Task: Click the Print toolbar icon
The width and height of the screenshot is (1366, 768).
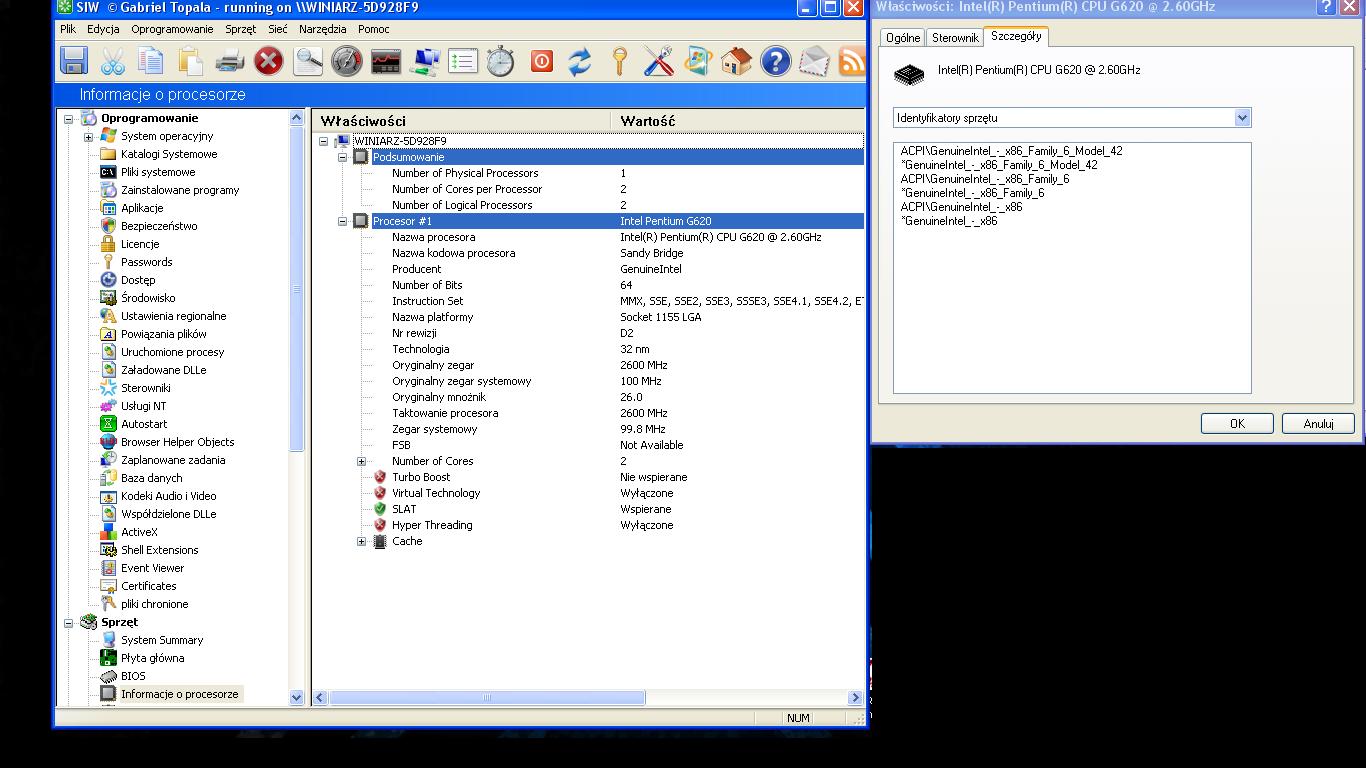Action: tap(230, 62)
